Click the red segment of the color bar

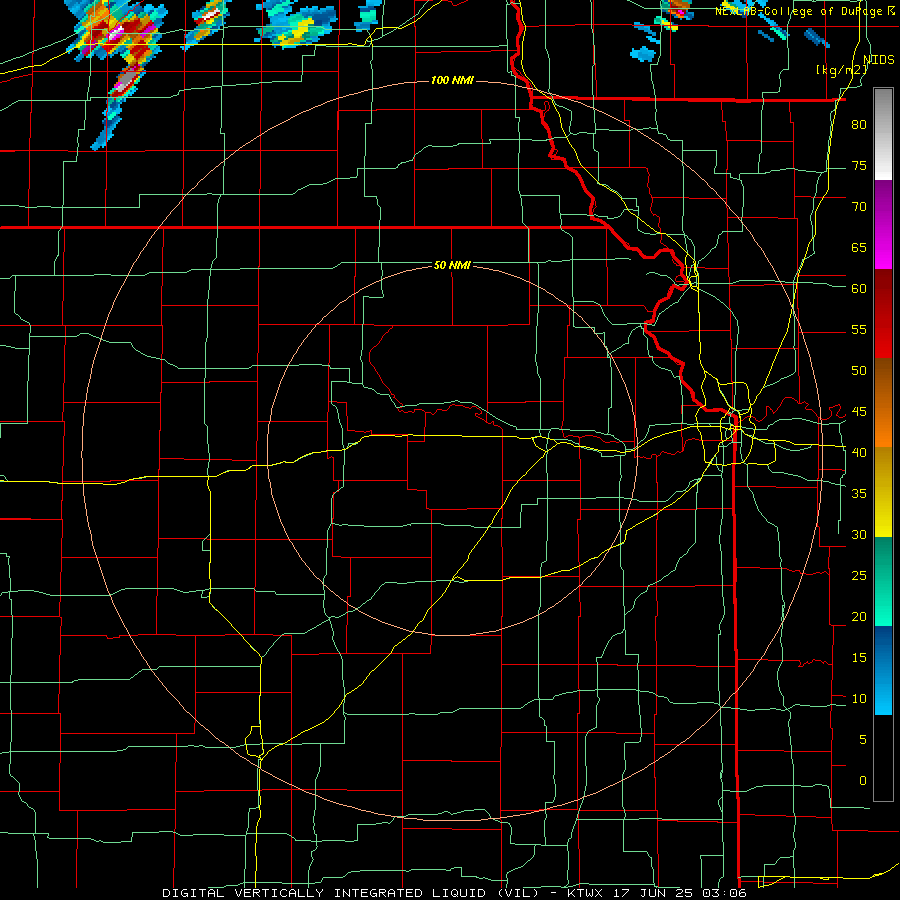coord(883,314)
